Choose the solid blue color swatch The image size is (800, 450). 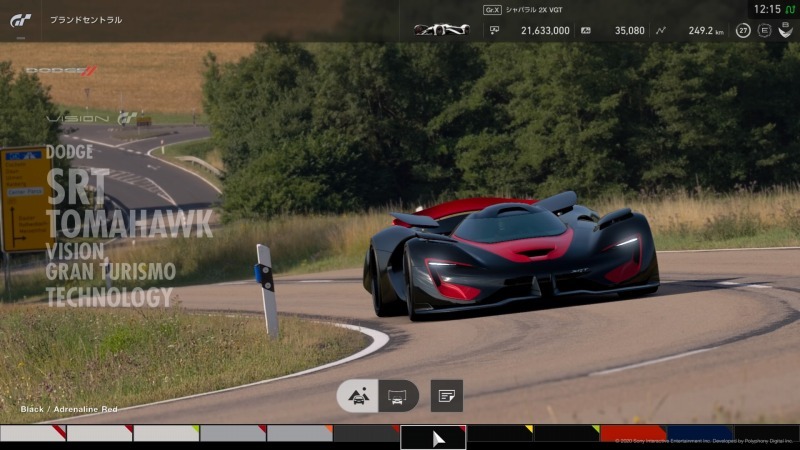point(700,433)
